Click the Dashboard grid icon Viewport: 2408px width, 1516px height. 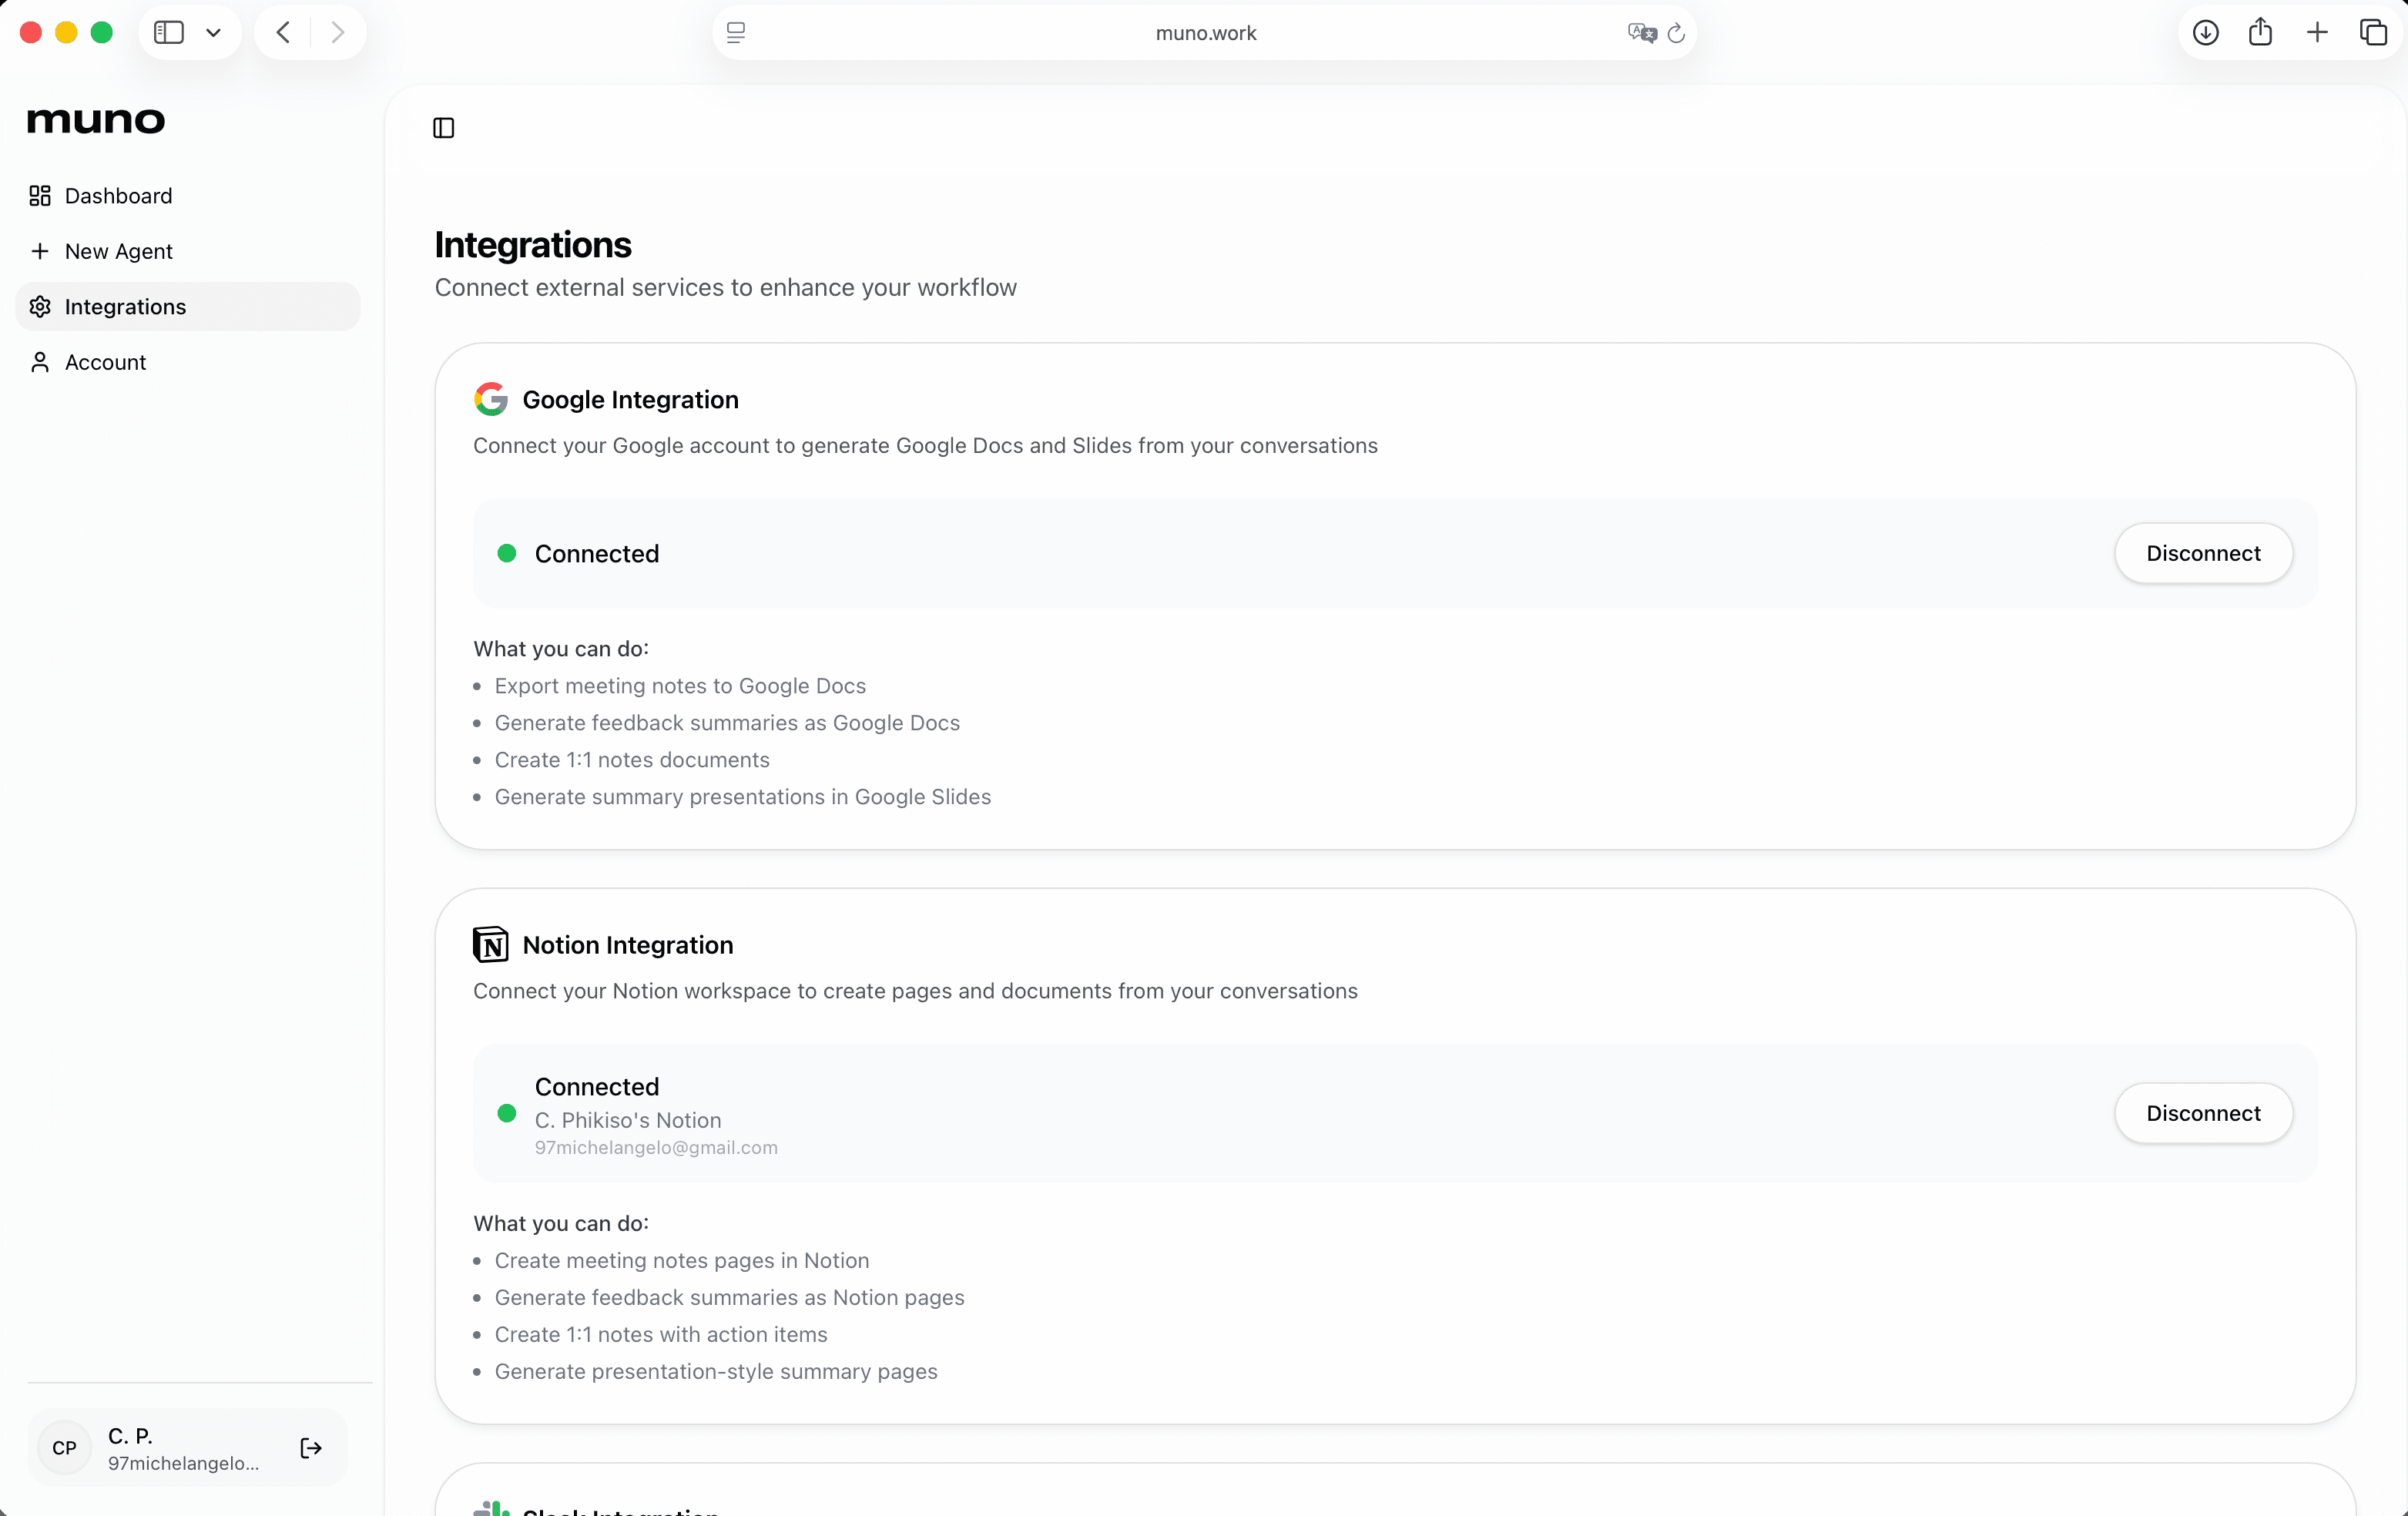point(41,196)
